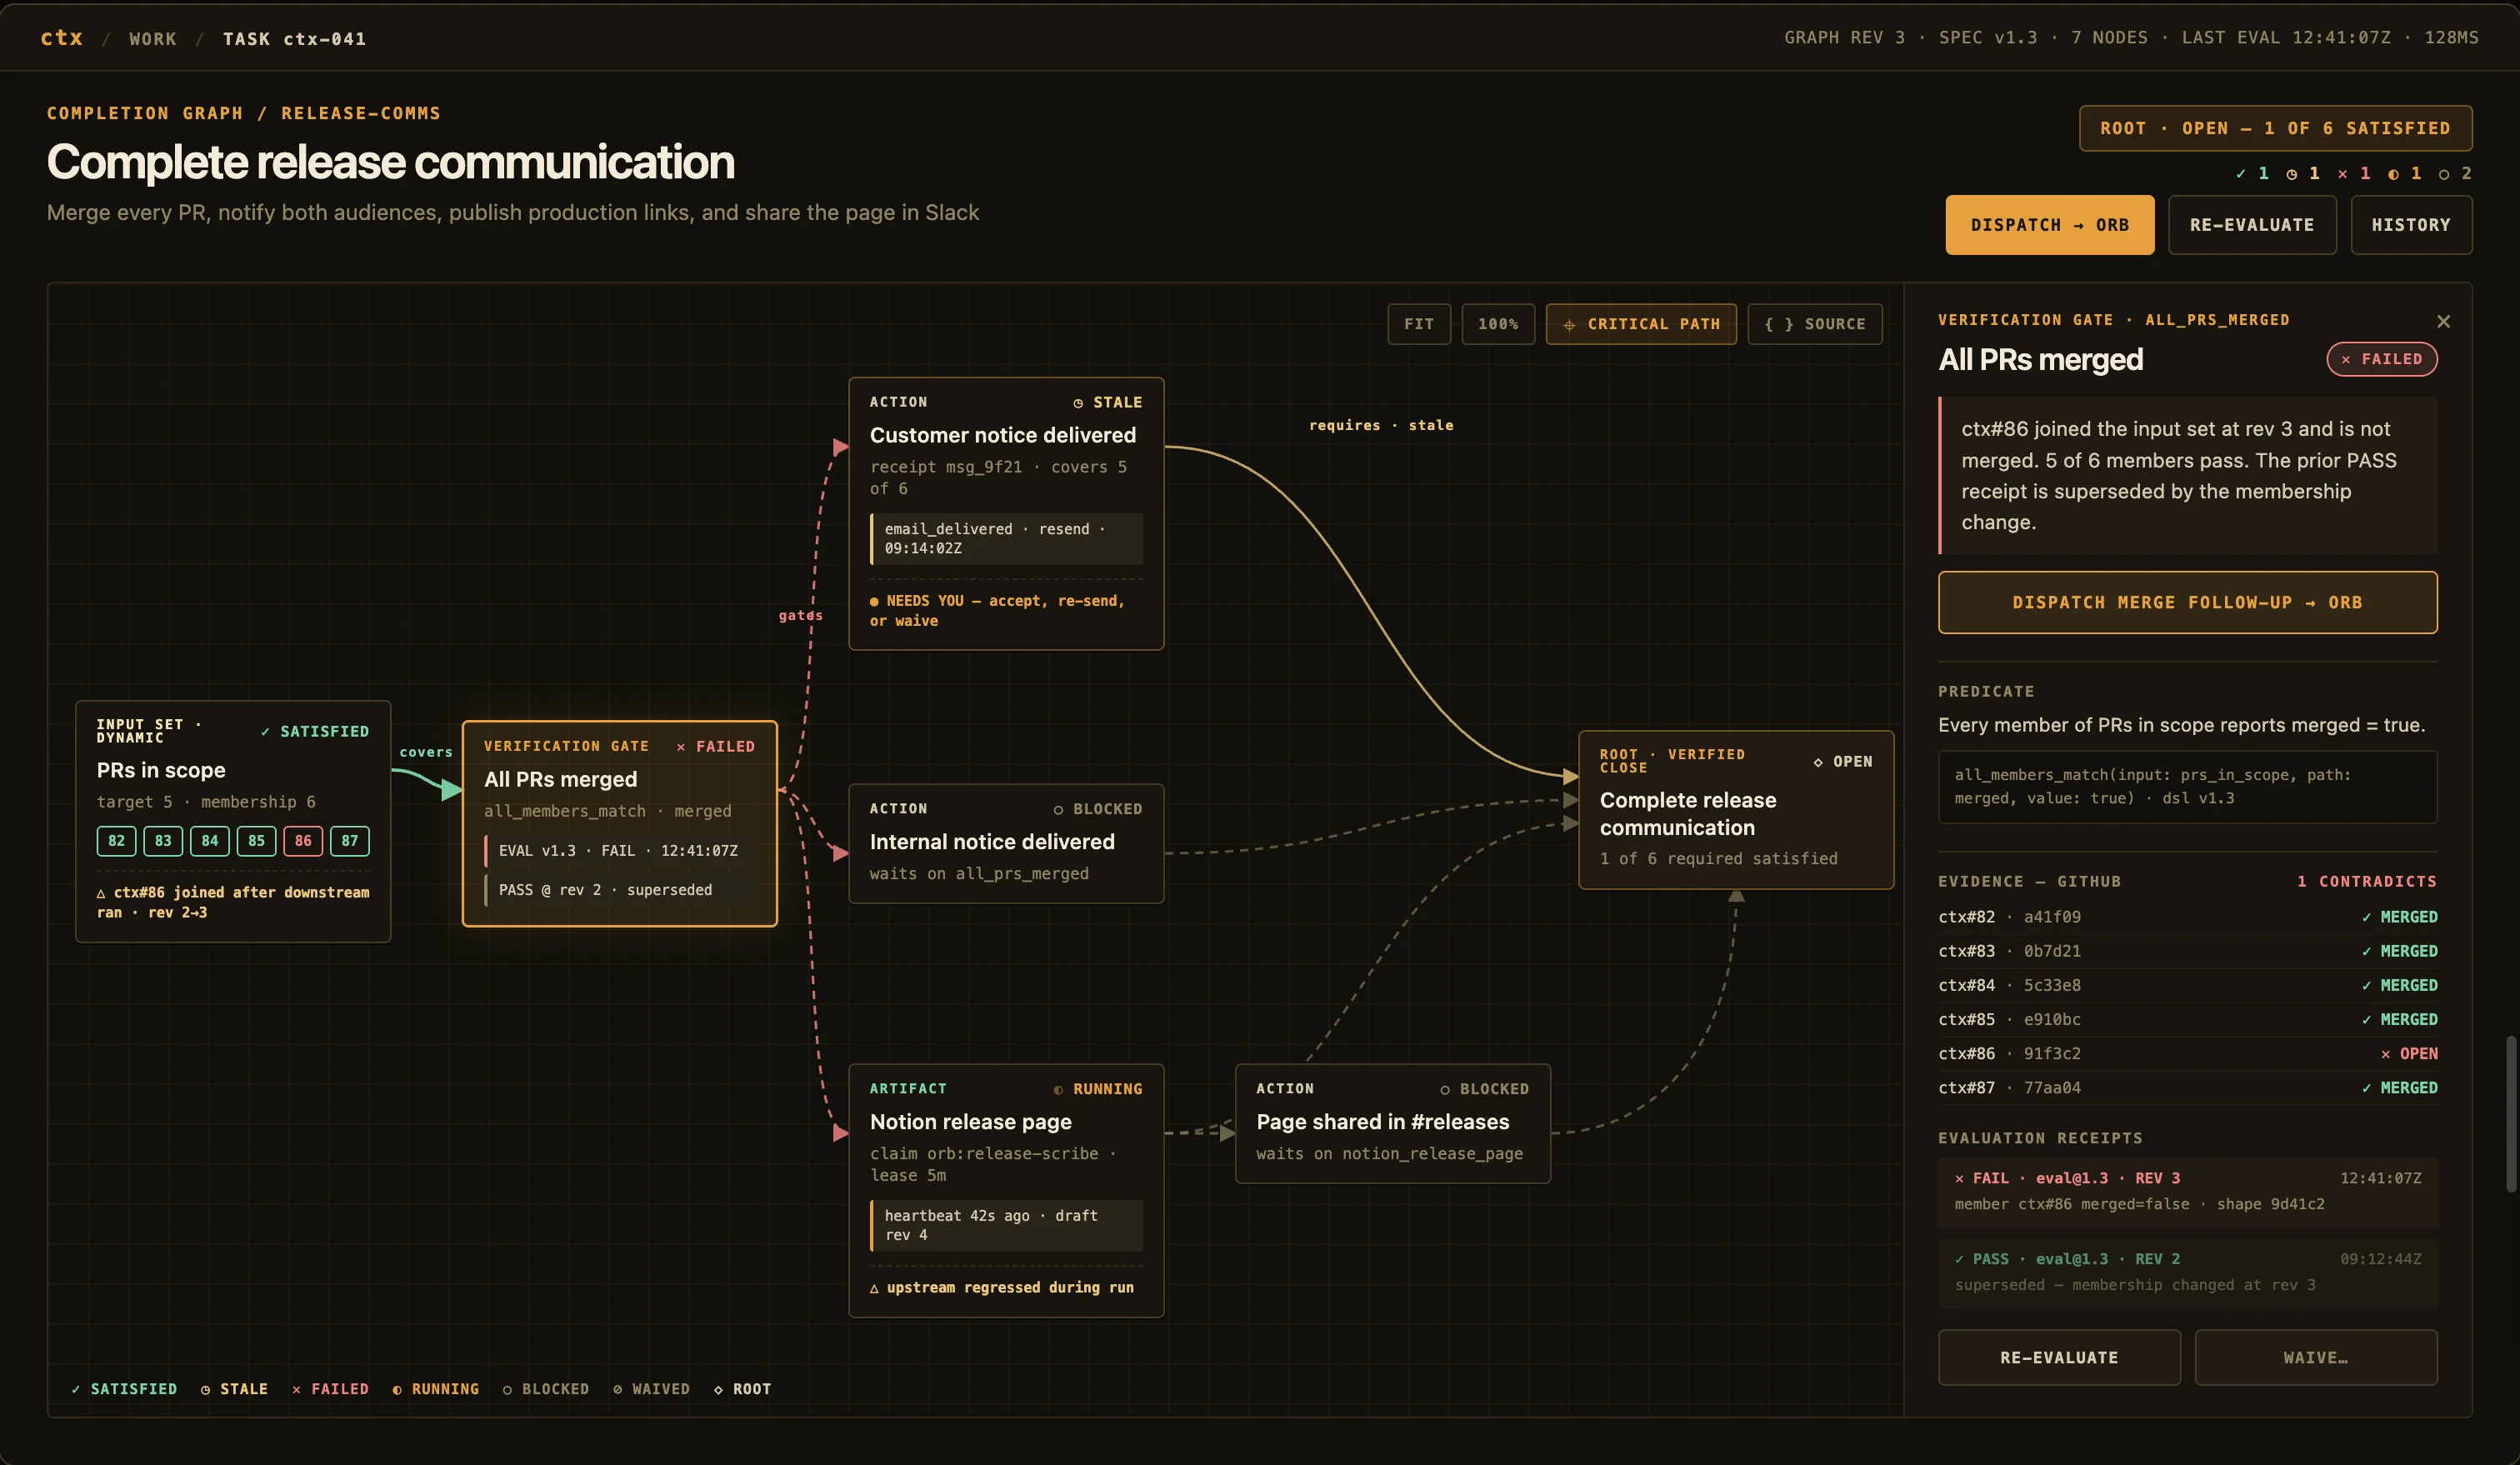
Task: Open evidence row ctx#86 · 91f3c2
Action: click(2187, 1053)
